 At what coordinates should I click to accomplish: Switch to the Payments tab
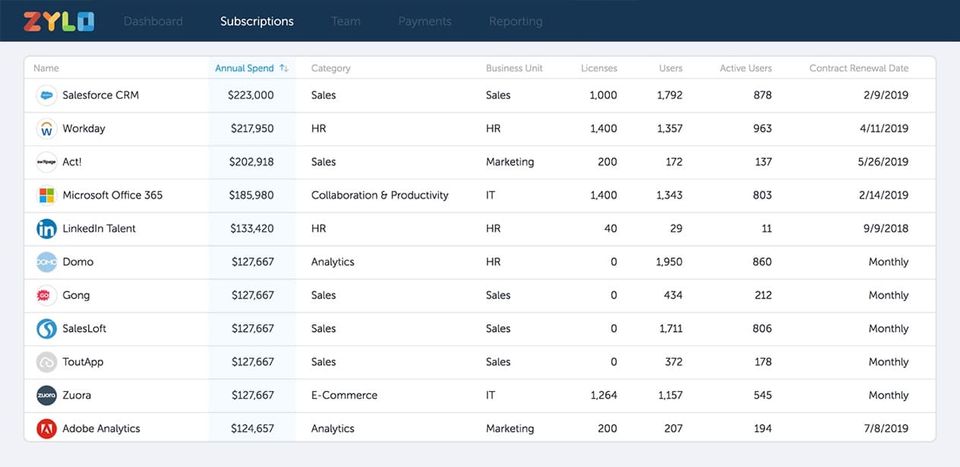[x=424, y=21]
